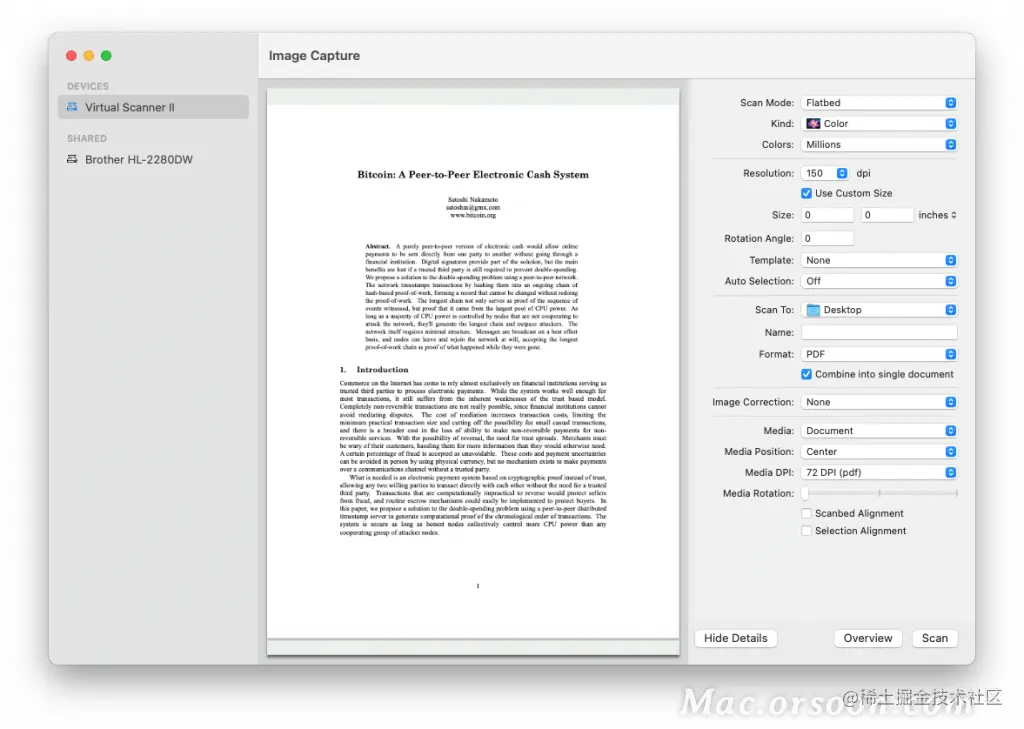Open the Scan To Desktop dropdown
1024x729 pixels.
(x=879, y=310)
